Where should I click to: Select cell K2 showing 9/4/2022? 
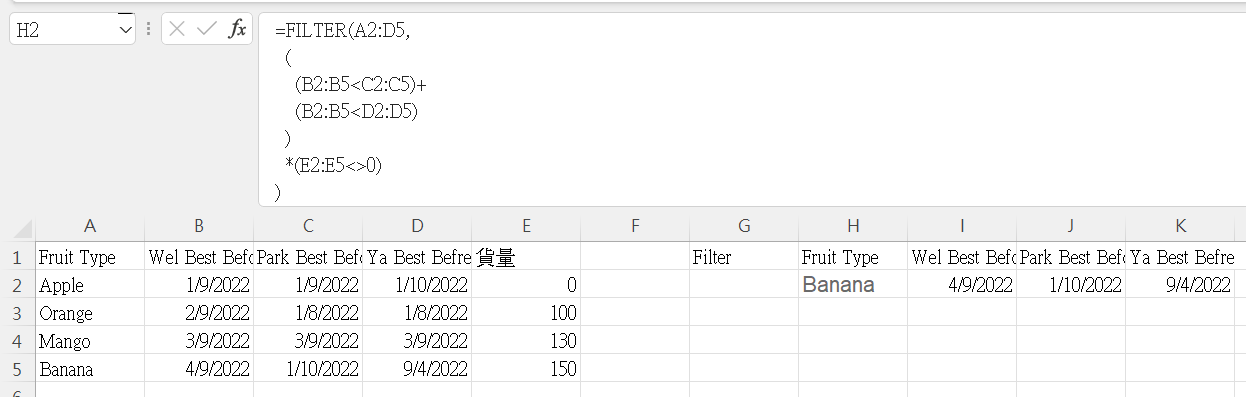[1180, 285]
